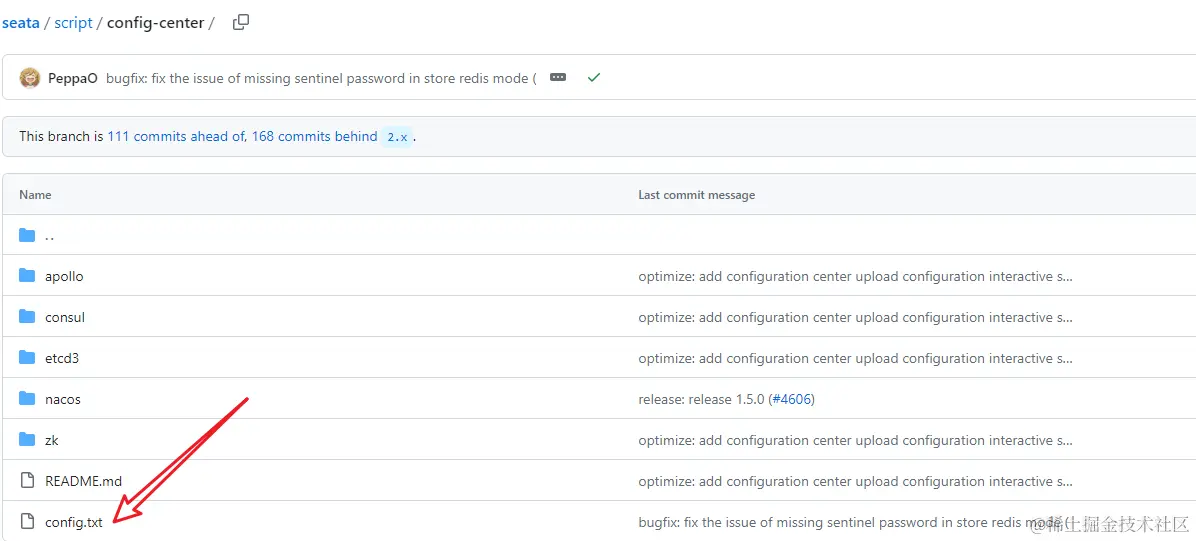The height and width of the screenshot is (541, 1196).
Task: Click the PeppaO author name
Action: (73, 78)
